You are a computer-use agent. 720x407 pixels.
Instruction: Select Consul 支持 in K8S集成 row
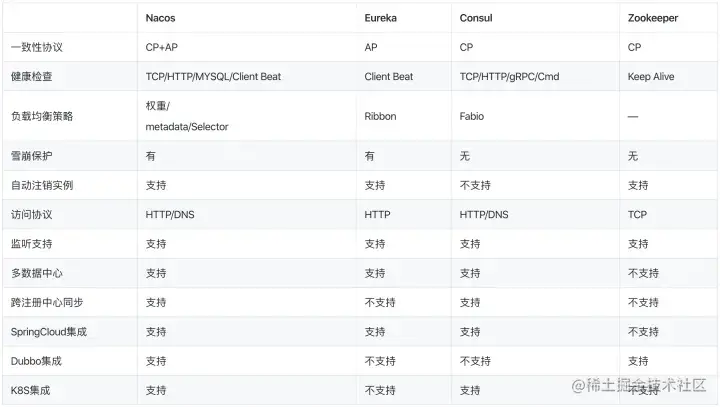point(470,391)
